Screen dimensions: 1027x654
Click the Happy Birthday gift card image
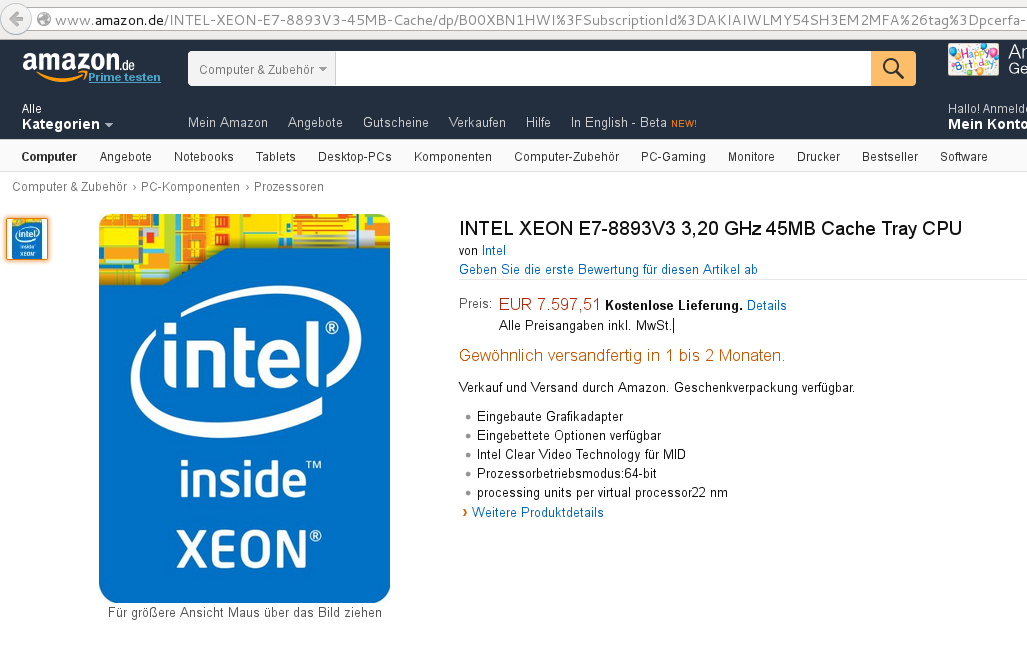972,60
